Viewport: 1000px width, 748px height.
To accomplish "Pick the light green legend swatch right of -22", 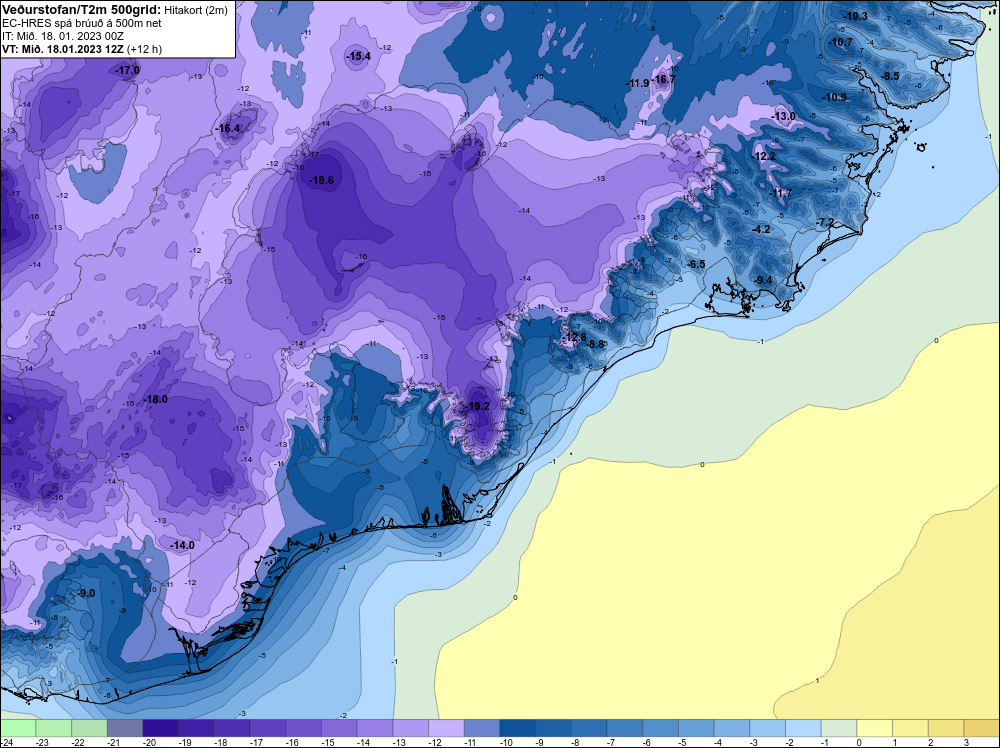I will pyautogui.click(x=89, y=728).
